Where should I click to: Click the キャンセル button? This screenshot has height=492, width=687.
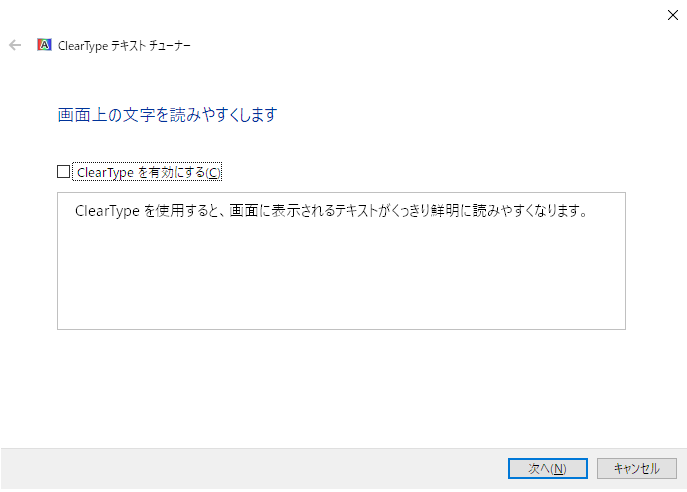(x=637, y=468)
